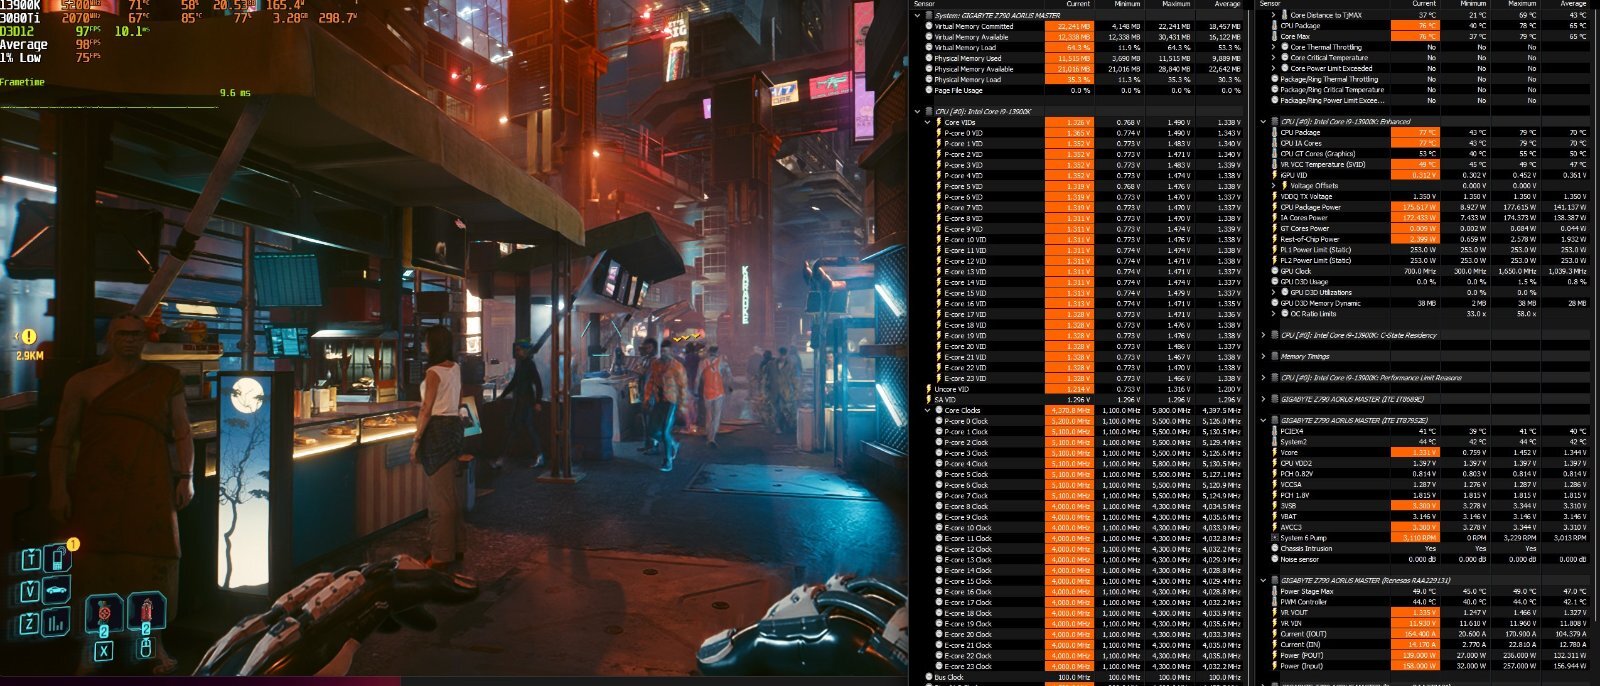
Task: Expand the GPU D3D Utilizations row
Action: (1273, 292)
